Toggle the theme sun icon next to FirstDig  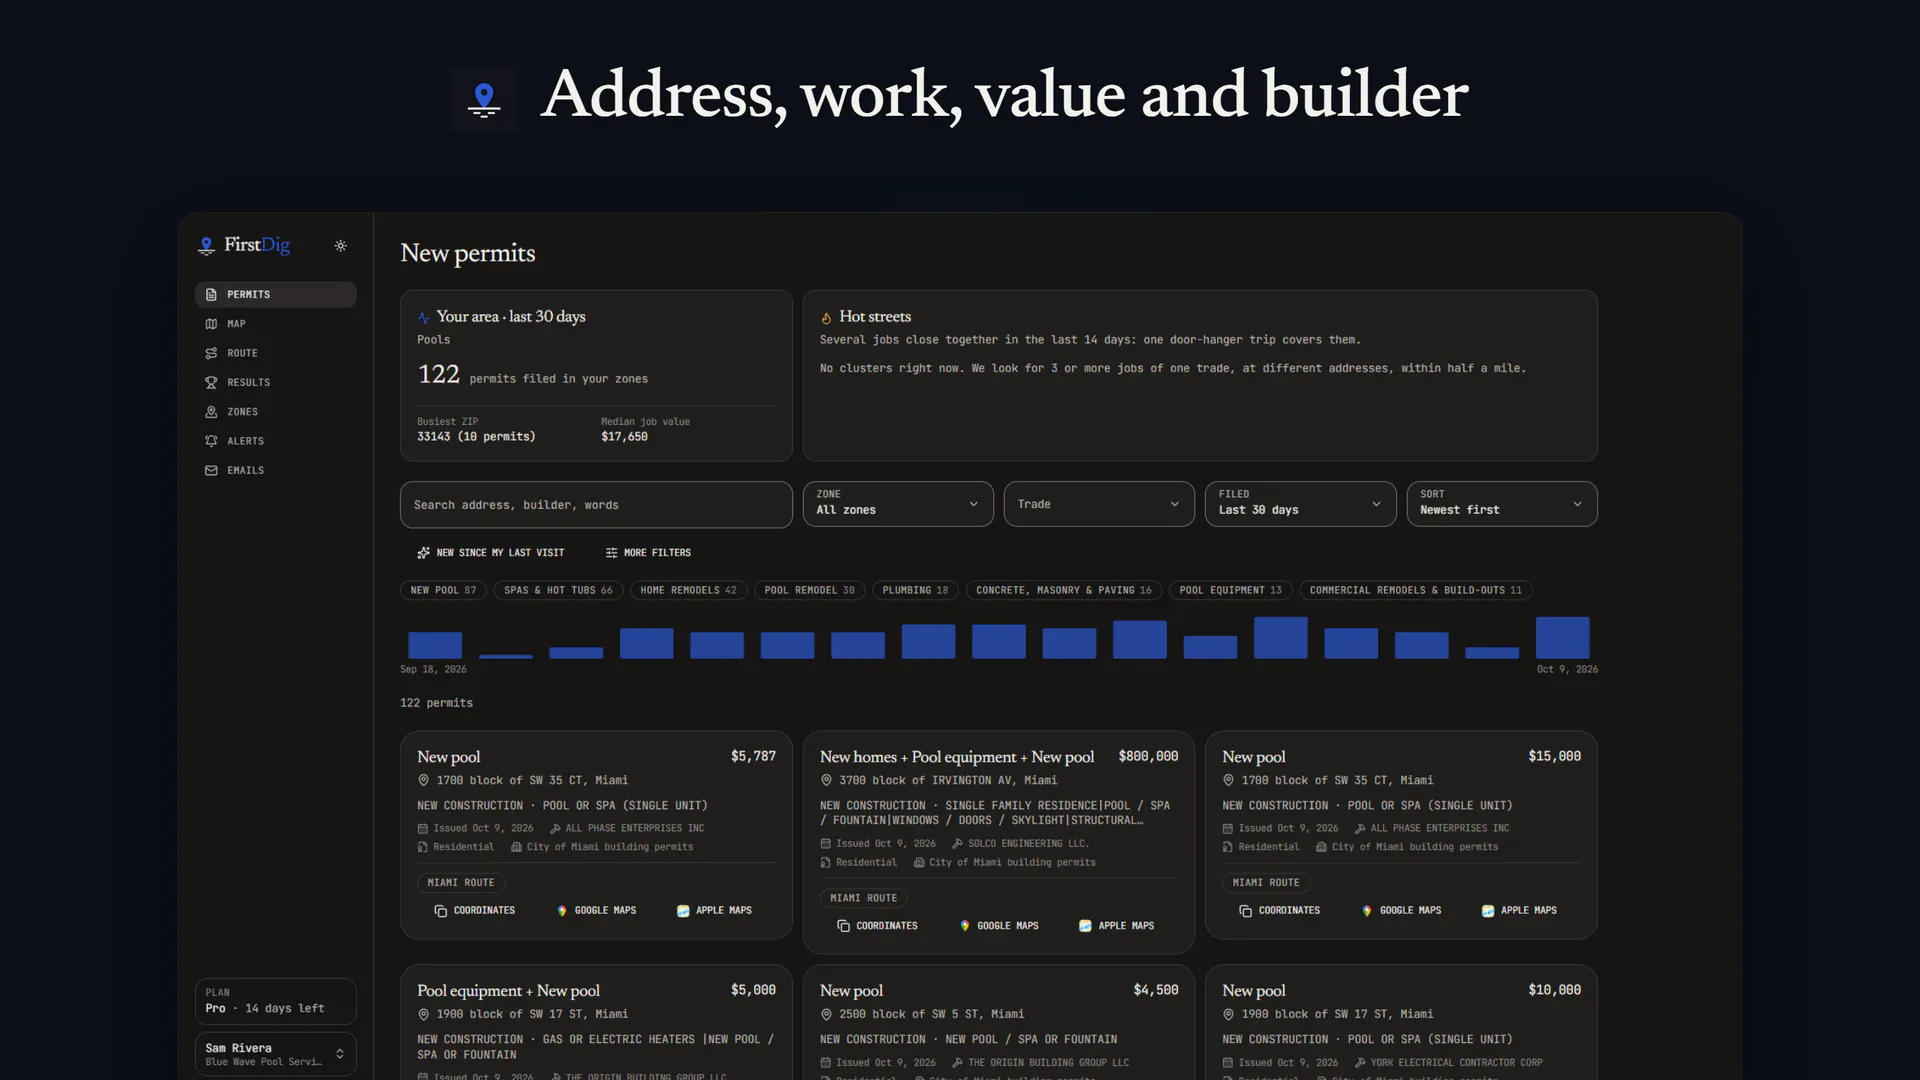pos(340,246)
